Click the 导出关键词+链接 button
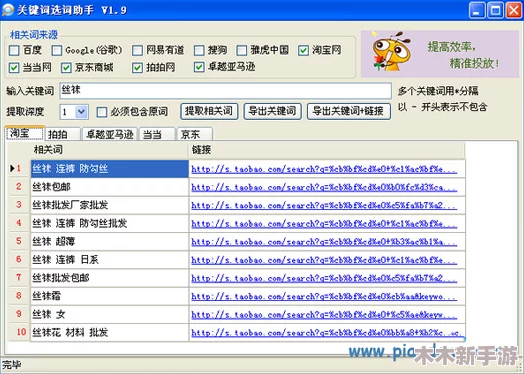The height and width of the screenshot is (374, 524). [x=349, y=111]
